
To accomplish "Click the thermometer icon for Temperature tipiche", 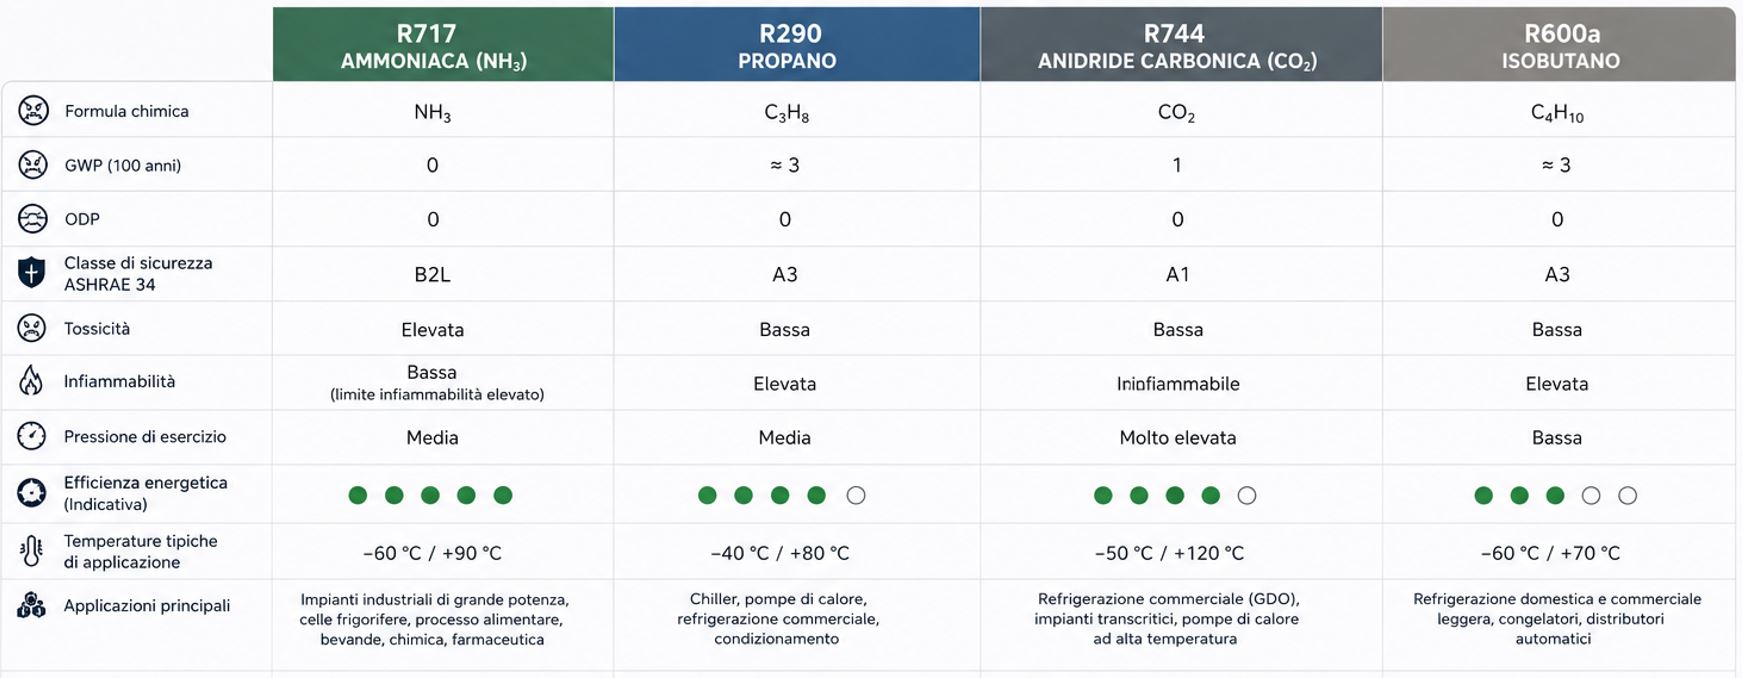I will 31,550.
